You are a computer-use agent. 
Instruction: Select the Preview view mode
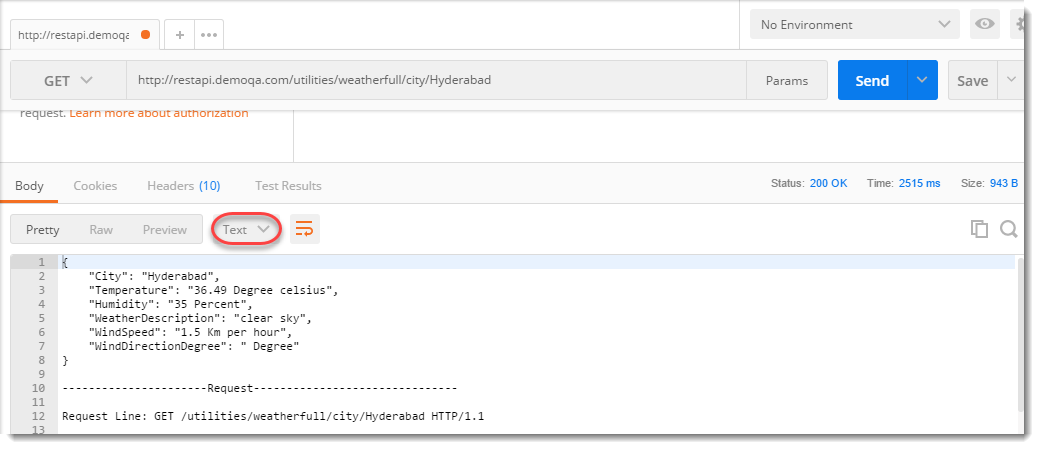165,230
